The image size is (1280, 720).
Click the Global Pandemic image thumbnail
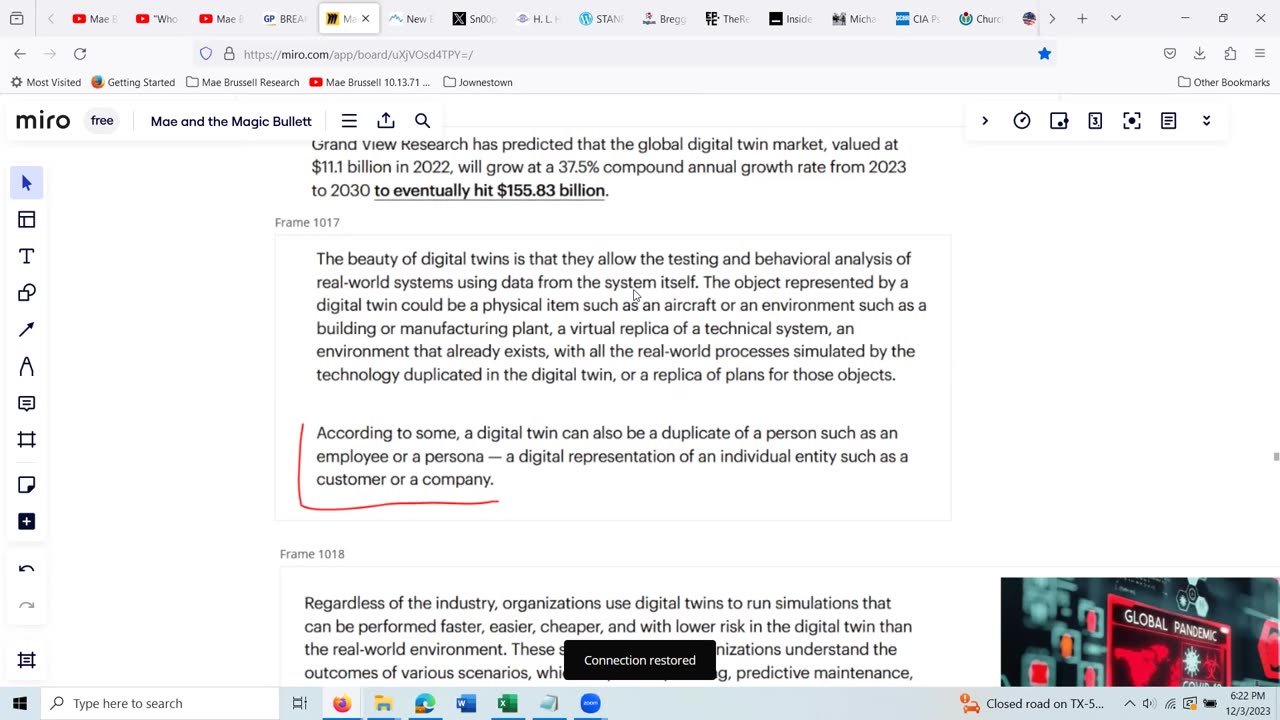coord(1140,632)
